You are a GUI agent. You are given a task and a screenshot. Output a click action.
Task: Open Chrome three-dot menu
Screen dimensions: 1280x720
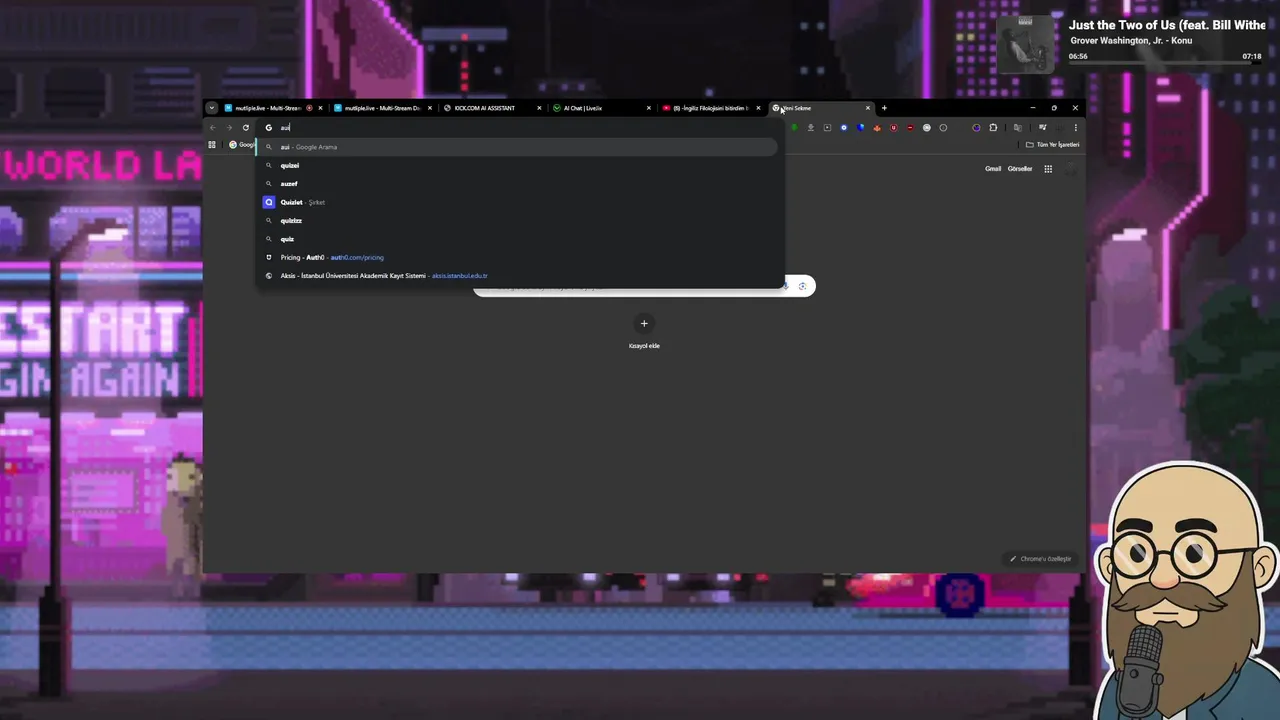[1076, 128]
